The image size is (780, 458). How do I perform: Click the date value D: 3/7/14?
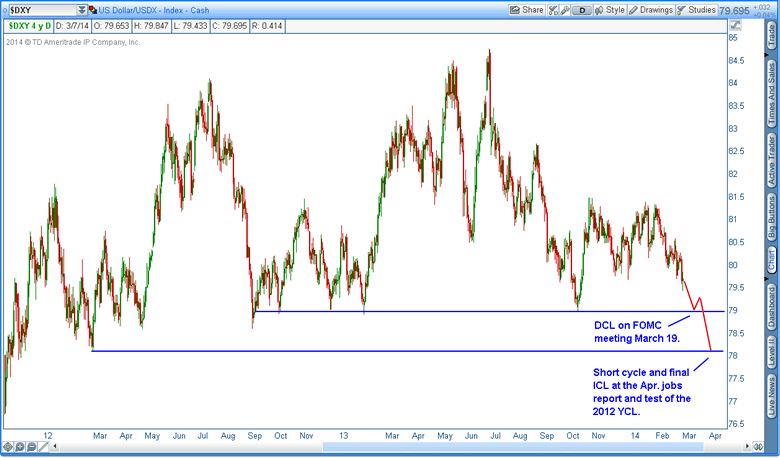[72, 26]
